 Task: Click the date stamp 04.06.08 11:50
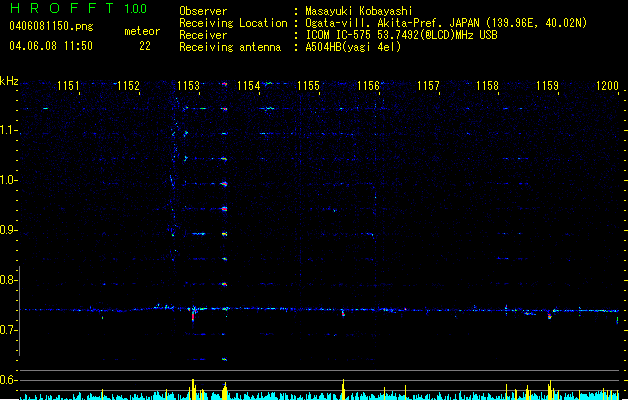51,46
